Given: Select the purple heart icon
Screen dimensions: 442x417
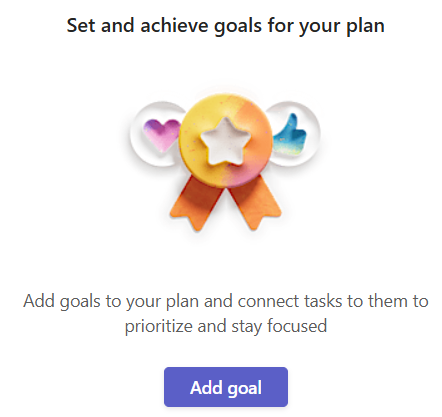Looking at the screenshot, I should pos(161,135).
